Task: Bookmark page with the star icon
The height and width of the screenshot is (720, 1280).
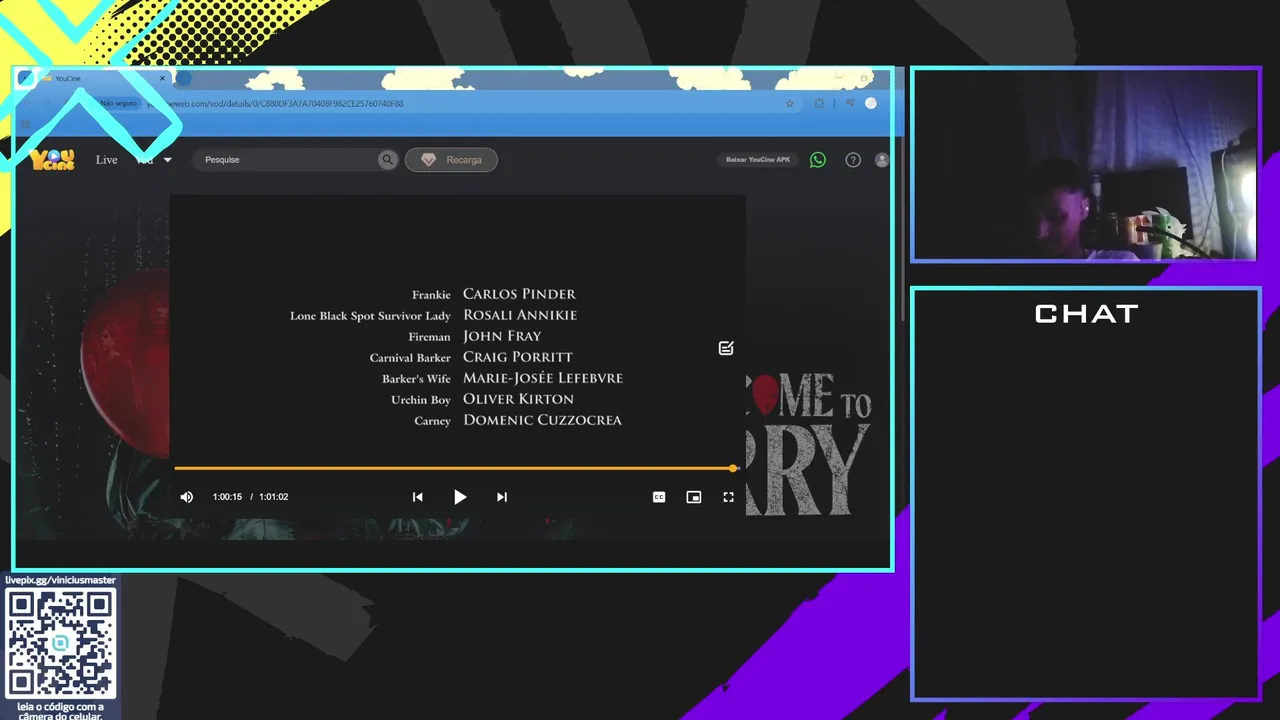Action: (789, 103)
